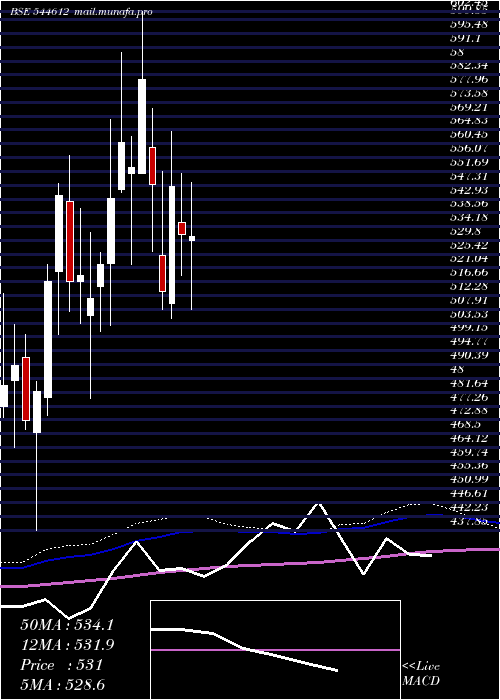Click the mail.munafa.pro watermark text

click(x=112, y=12)
